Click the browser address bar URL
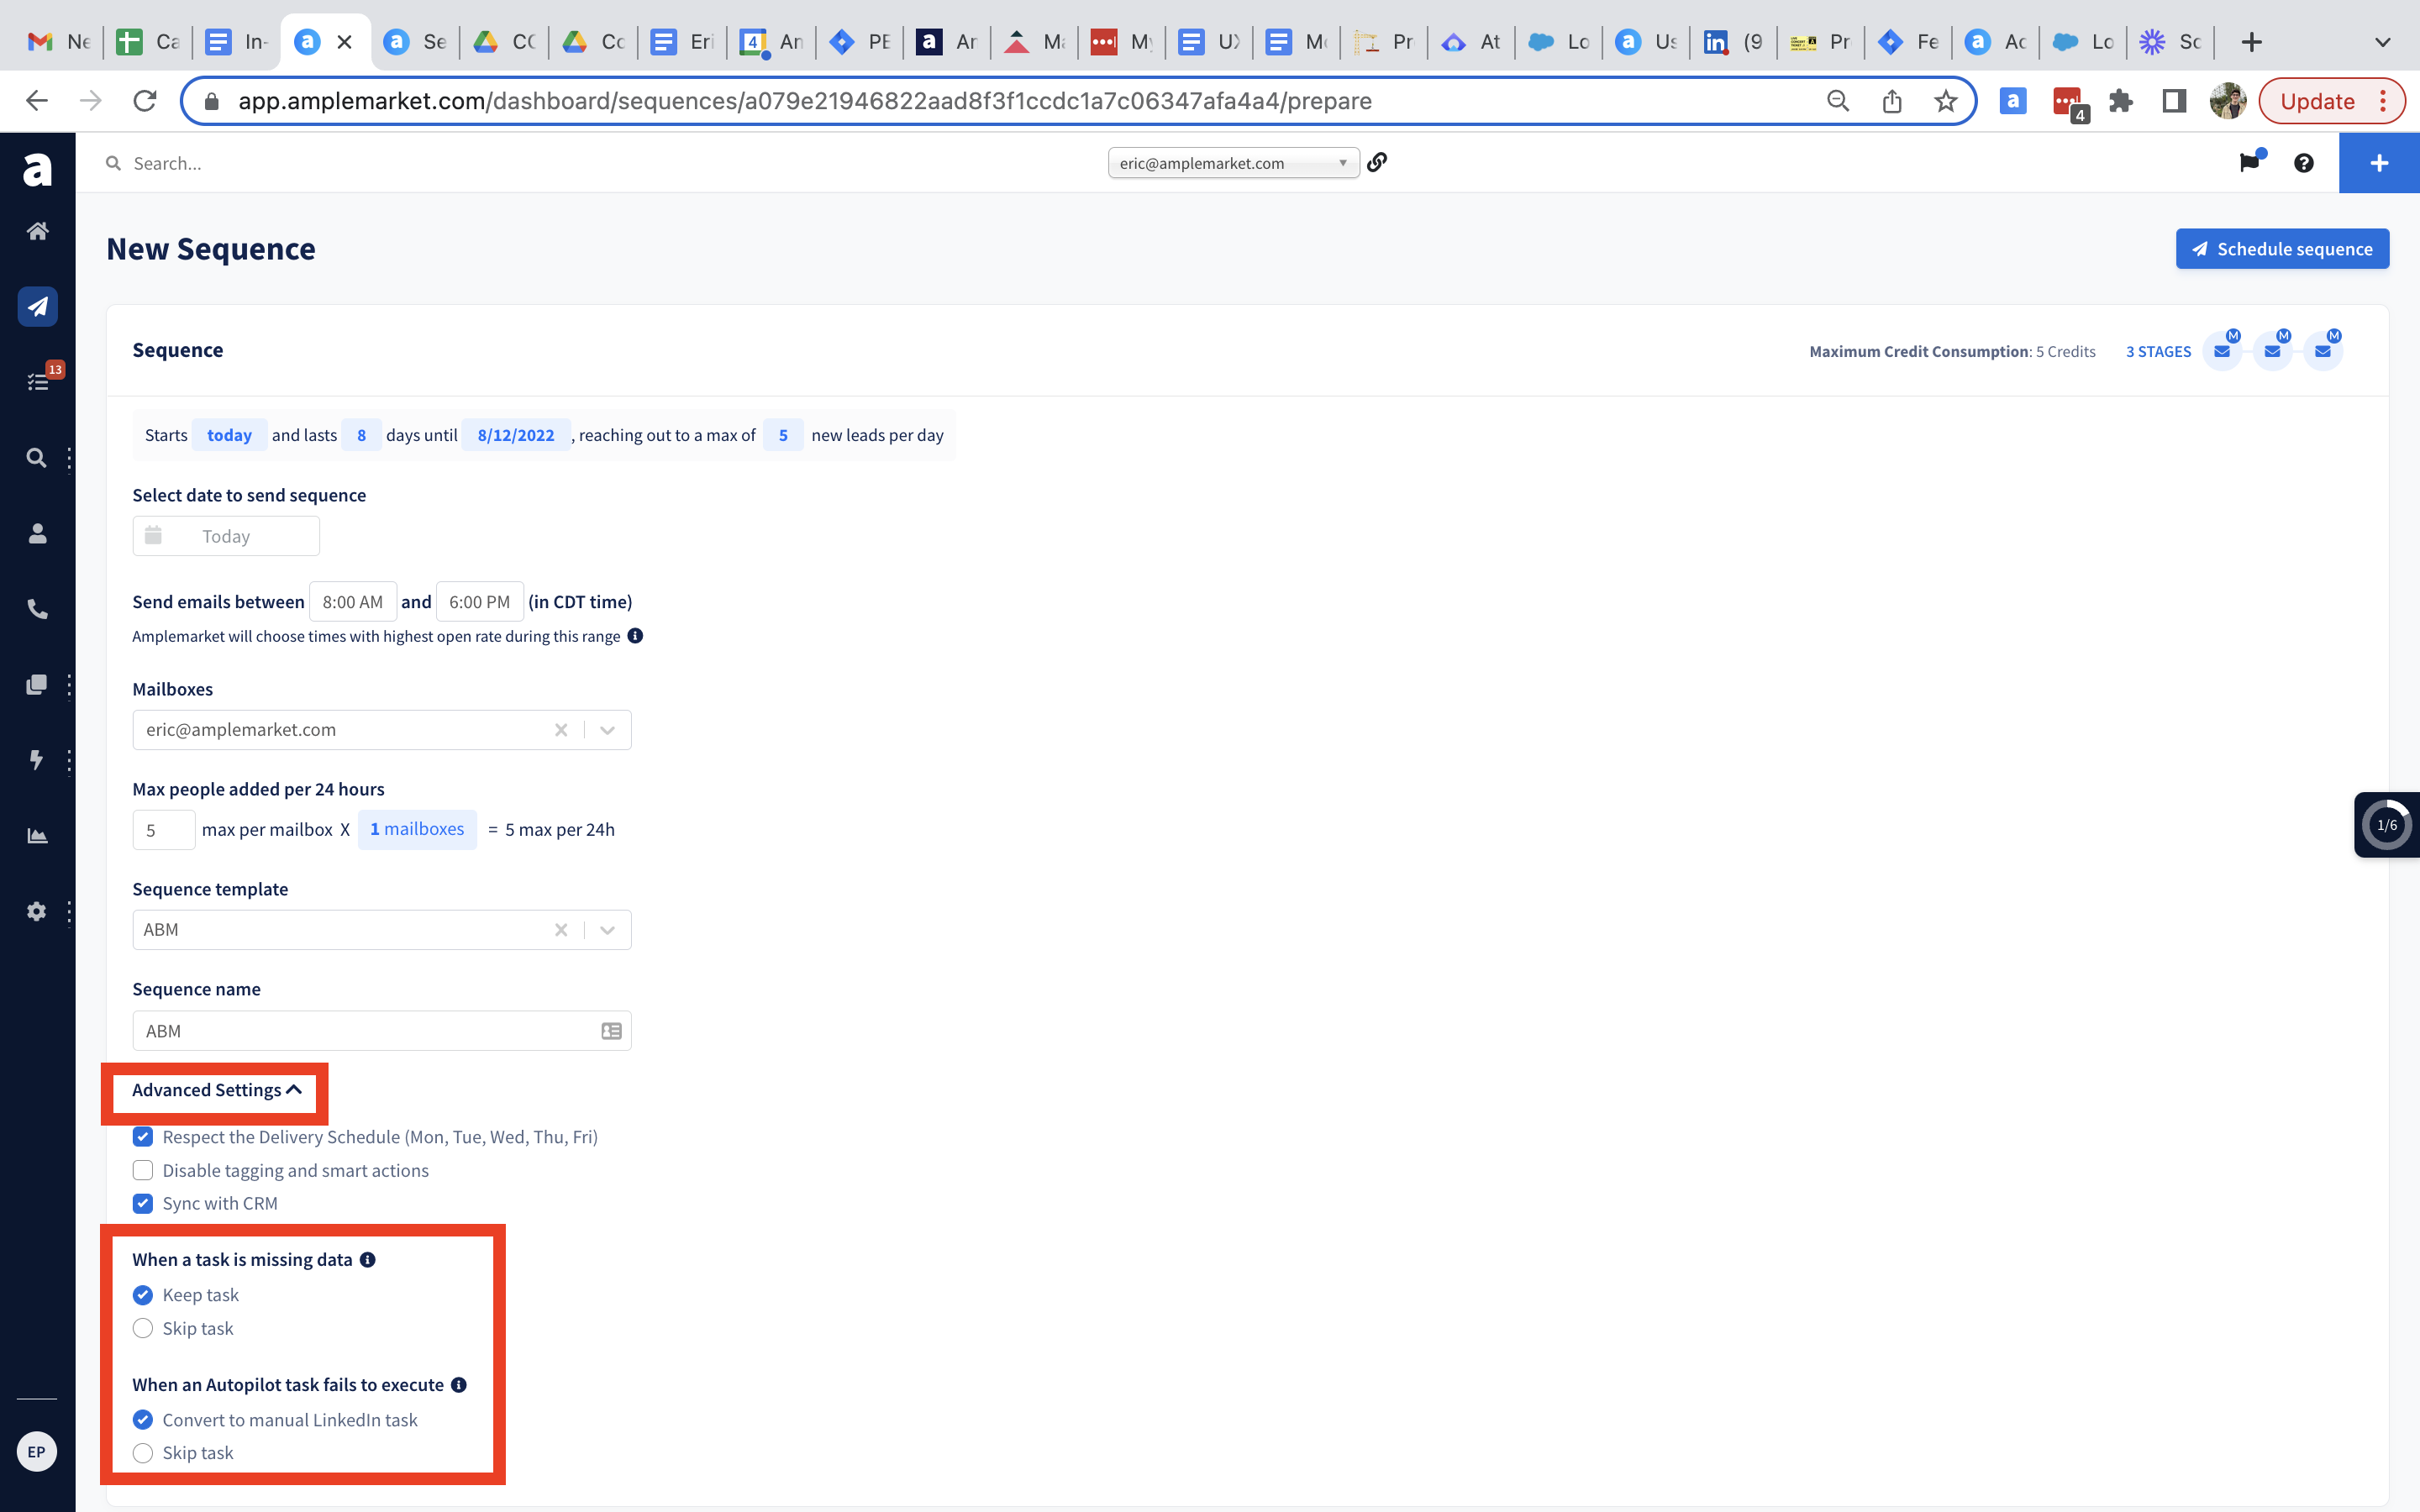 point(805,101)
